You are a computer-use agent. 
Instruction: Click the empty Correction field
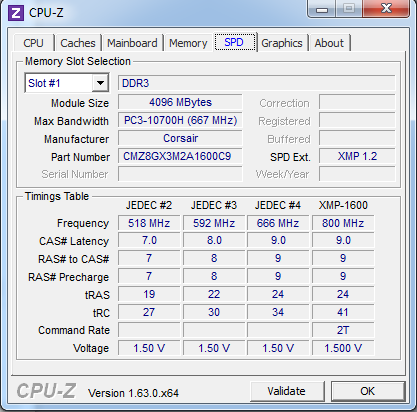tap(357, 102)
